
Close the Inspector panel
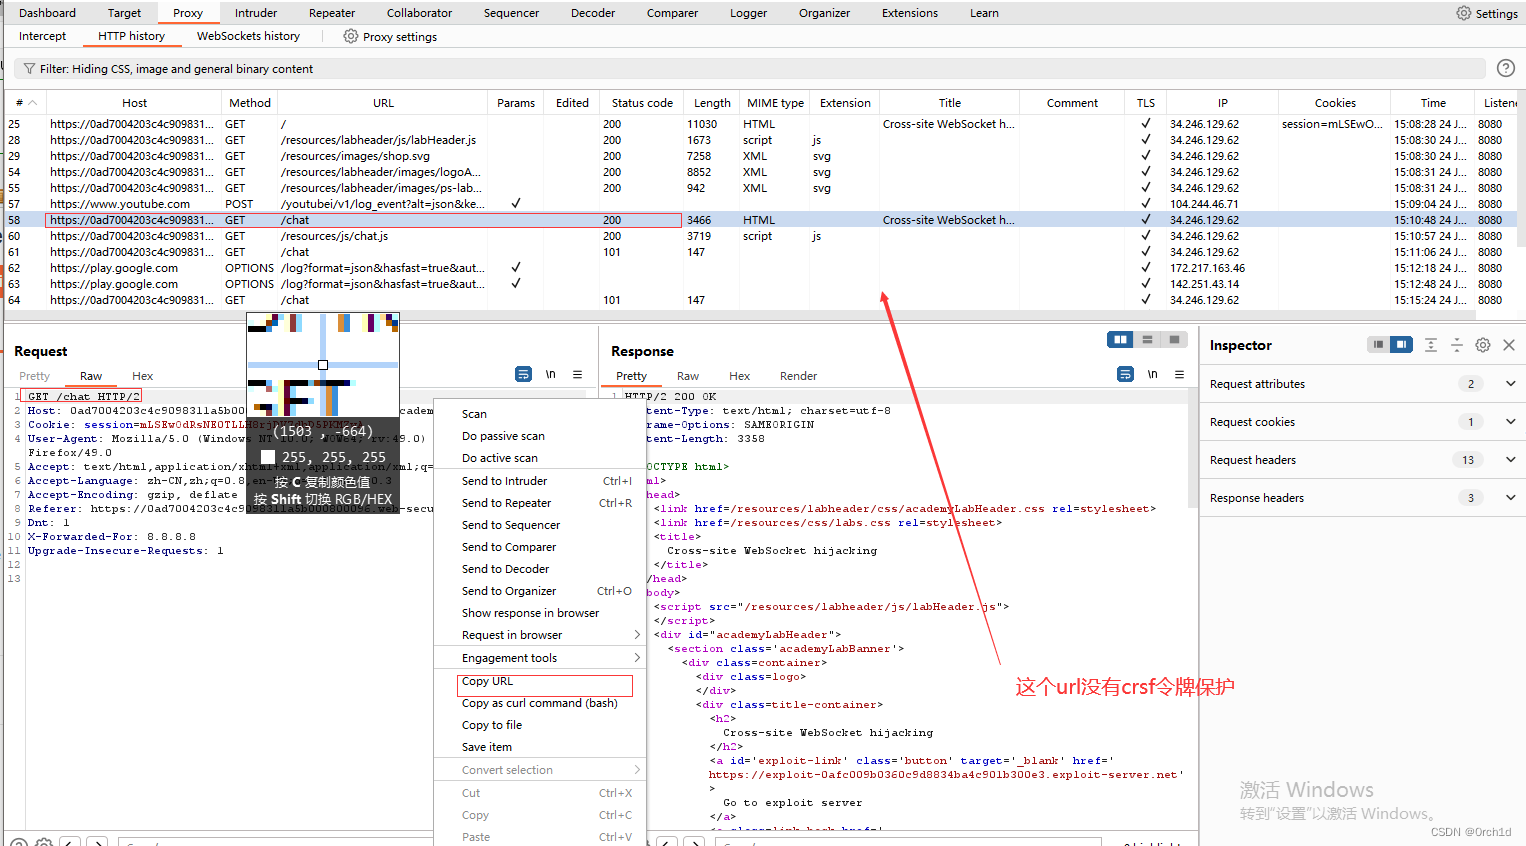[1509, 345]
